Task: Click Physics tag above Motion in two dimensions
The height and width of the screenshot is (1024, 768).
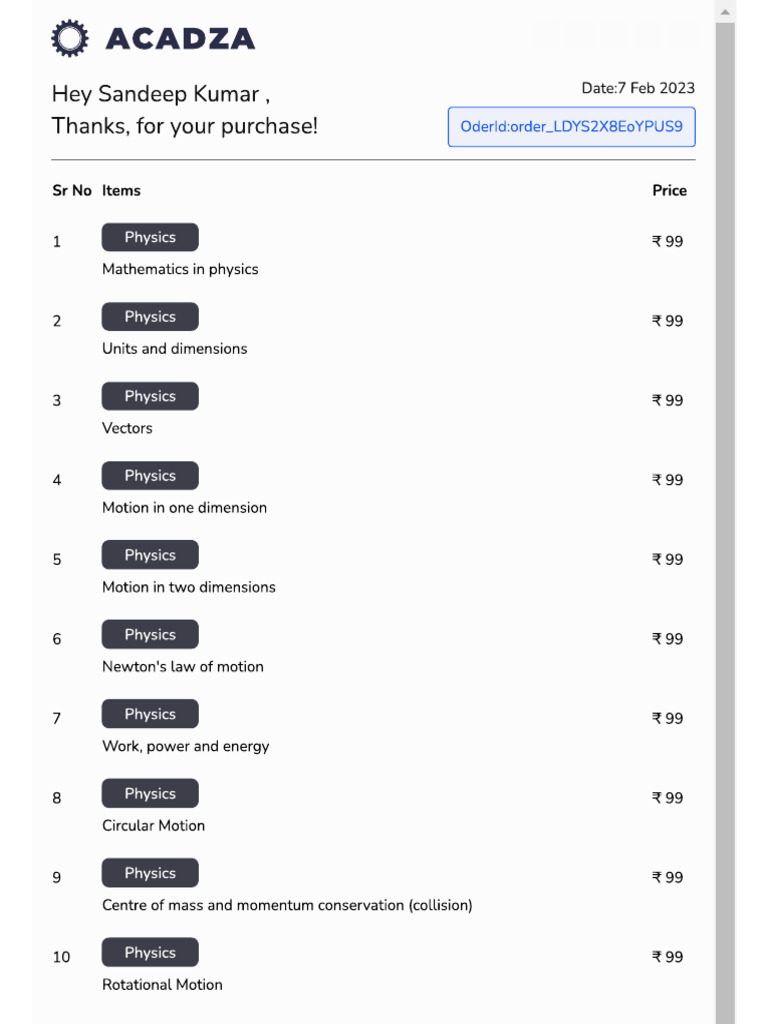Action: point(150,556)
